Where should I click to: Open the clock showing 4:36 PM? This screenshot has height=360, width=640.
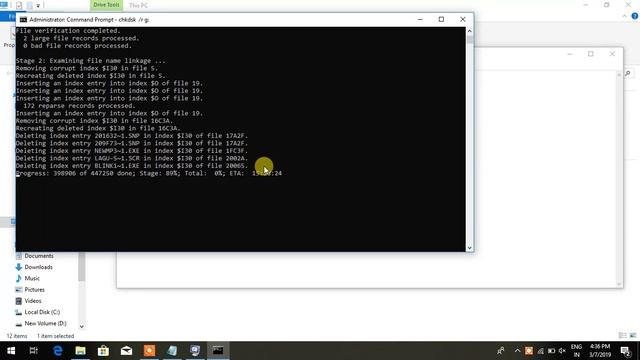tap(600, 351)
